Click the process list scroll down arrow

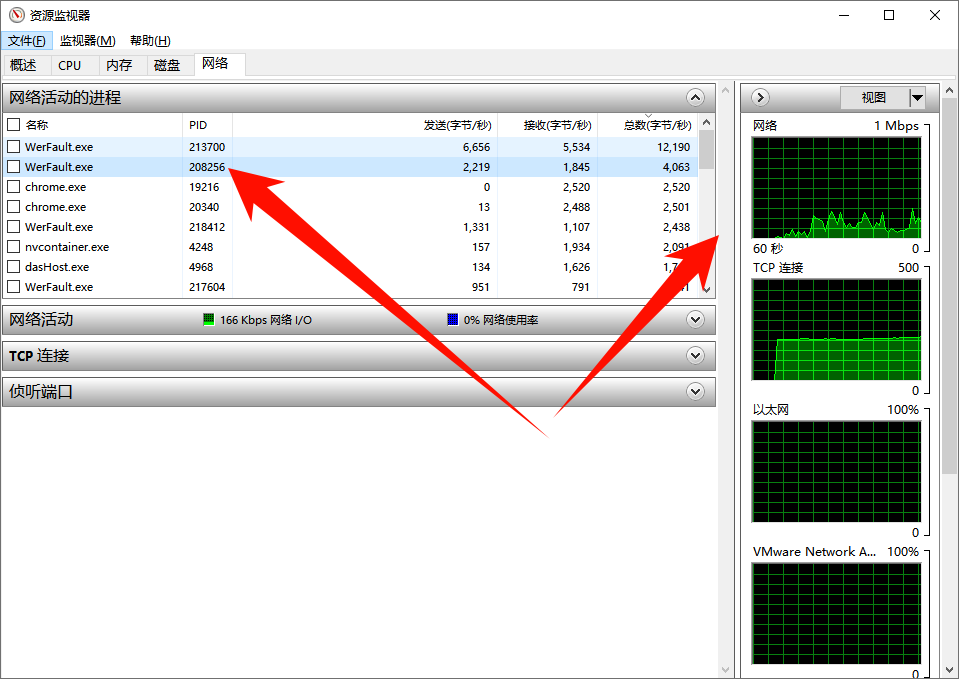(706, 288)
